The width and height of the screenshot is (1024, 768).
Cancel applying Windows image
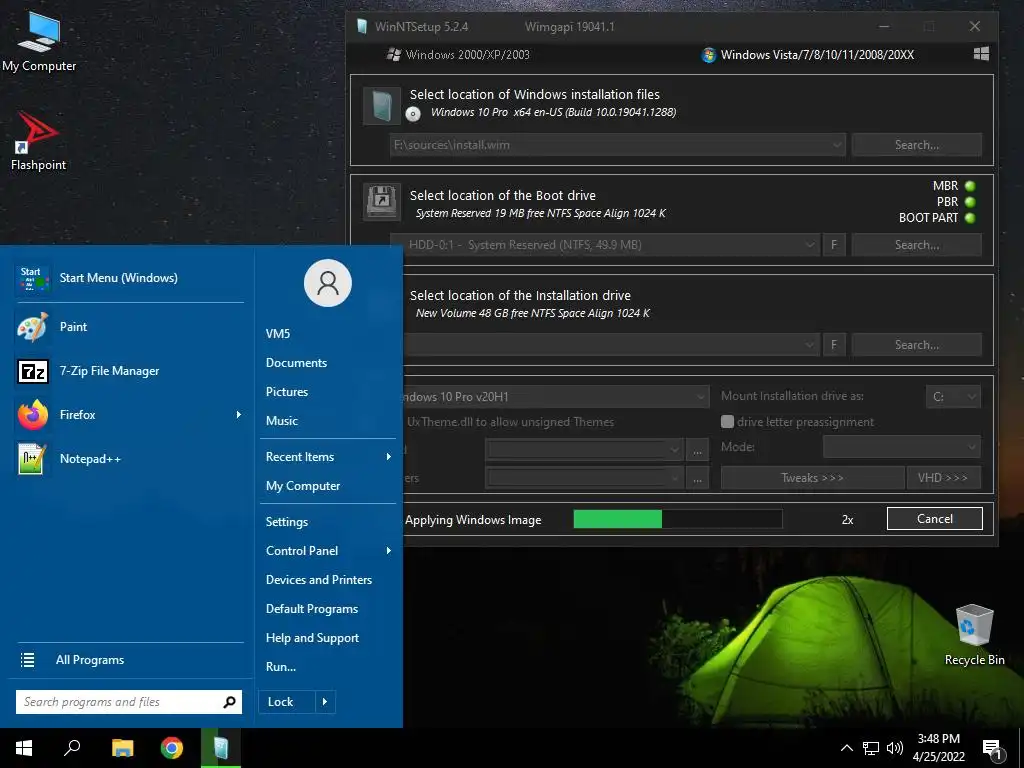935,519
